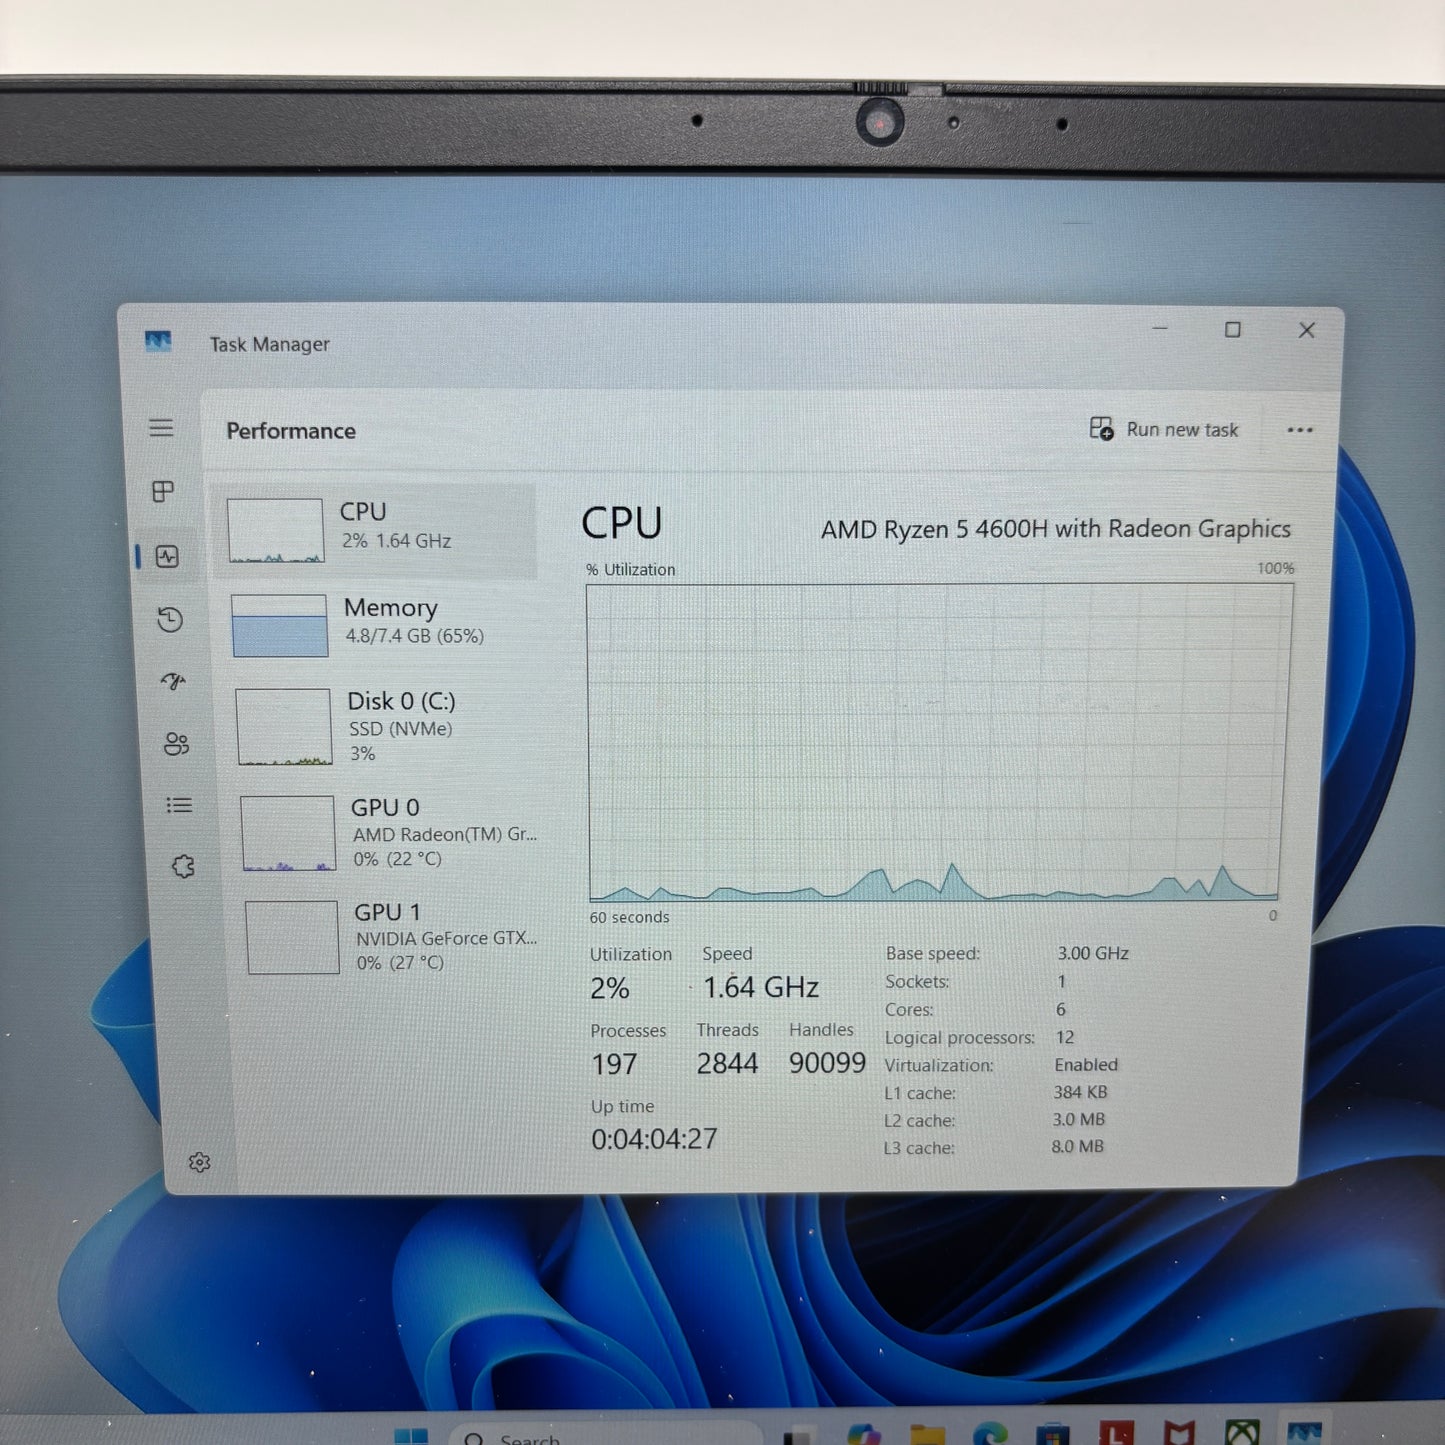Click the Logical processors value 12
This screenshot has height=1445, width=1445.
[x=1065, y=1038]
